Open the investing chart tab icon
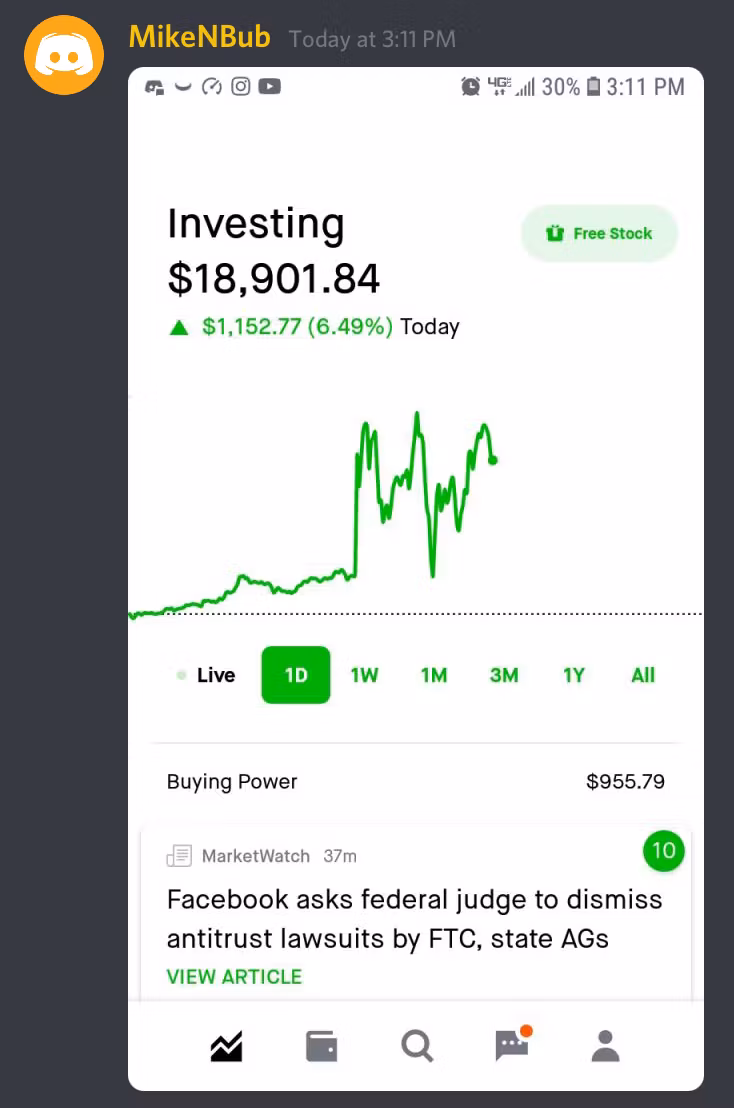Screen dimensions: 734x1108 226,1047
